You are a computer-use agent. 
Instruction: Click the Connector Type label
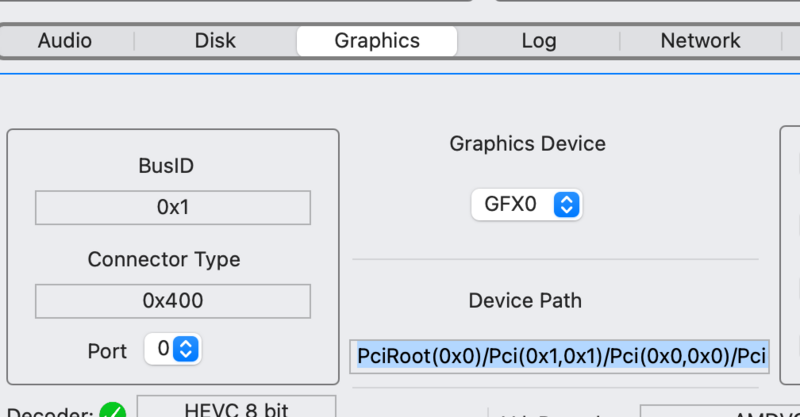tap(164, 260)
